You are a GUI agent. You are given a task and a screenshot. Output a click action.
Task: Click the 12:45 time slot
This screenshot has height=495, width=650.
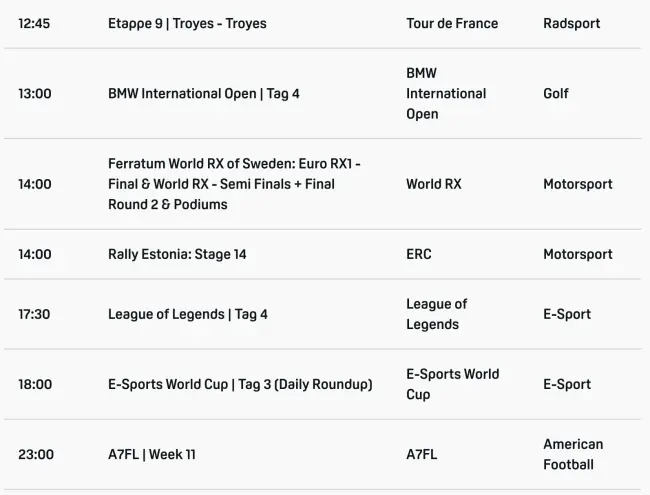click(35, 23)
